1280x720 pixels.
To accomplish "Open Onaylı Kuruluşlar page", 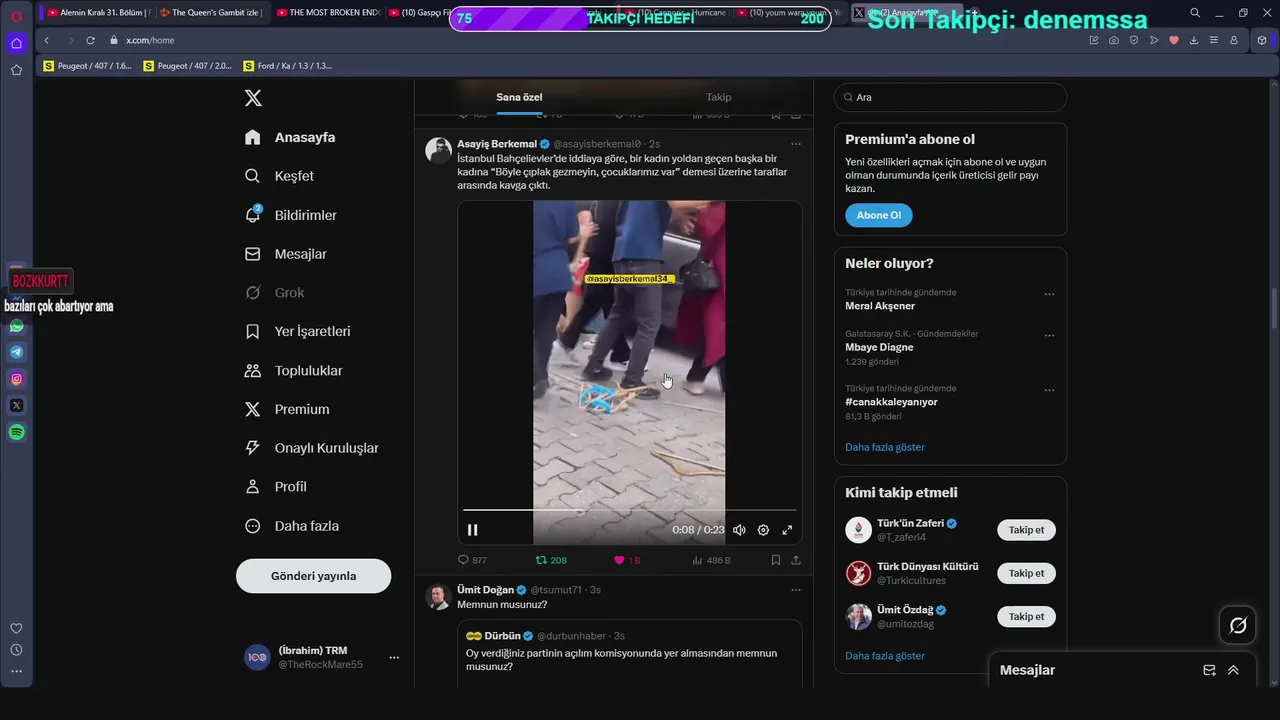I will (312, 448).
